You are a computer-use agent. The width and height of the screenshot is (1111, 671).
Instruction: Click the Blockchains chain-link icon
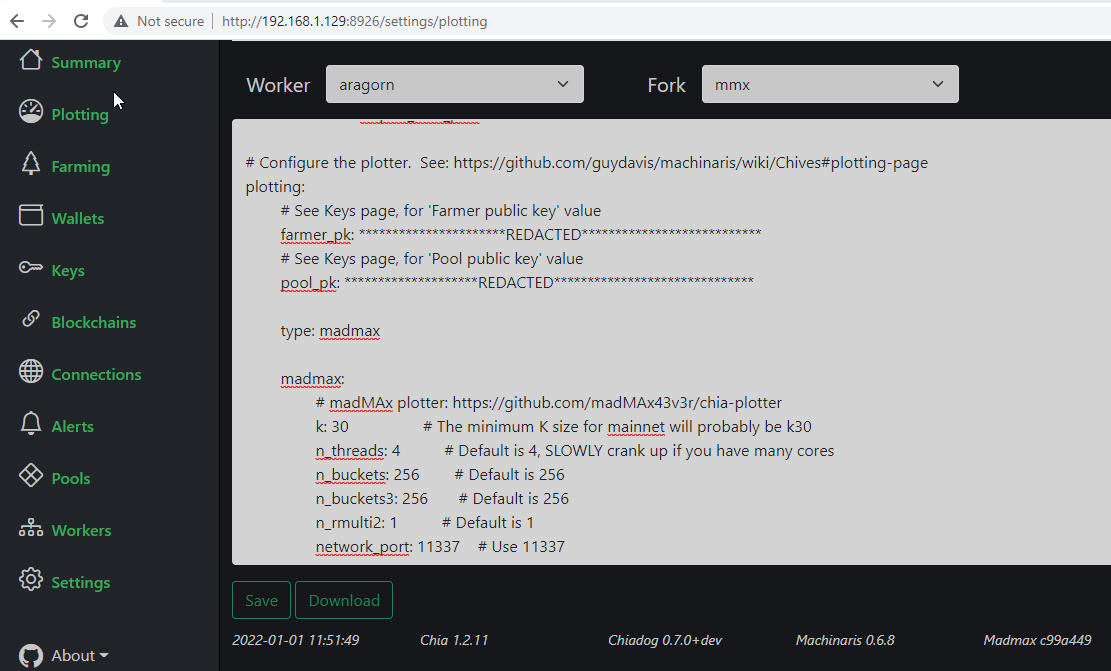tap(30, 319)
